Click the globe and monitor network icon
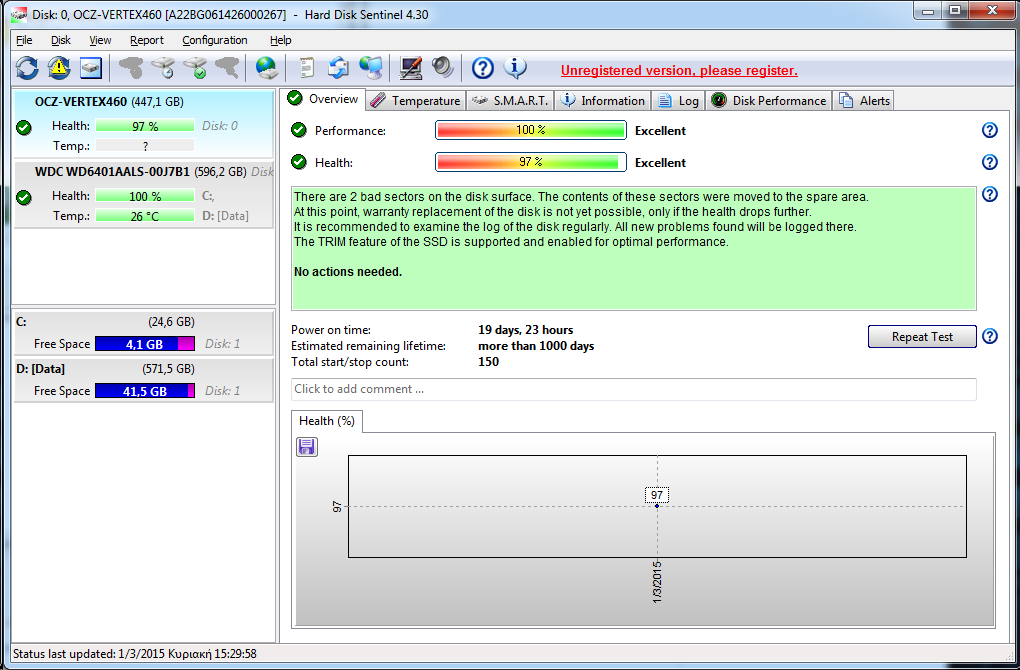This screenshot has height=670, width=1020. click(371, 68)
